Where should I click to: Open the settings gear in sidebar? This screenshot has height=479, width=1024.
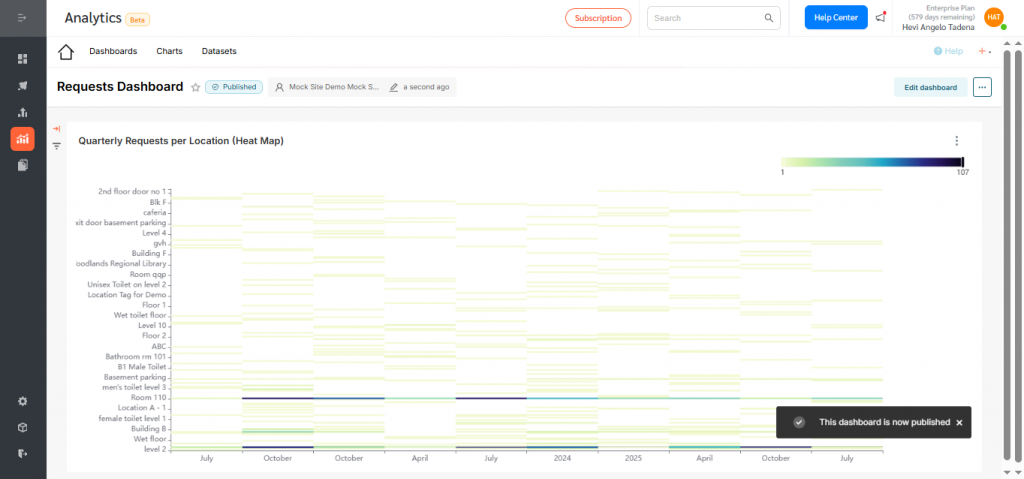point(22,401)
